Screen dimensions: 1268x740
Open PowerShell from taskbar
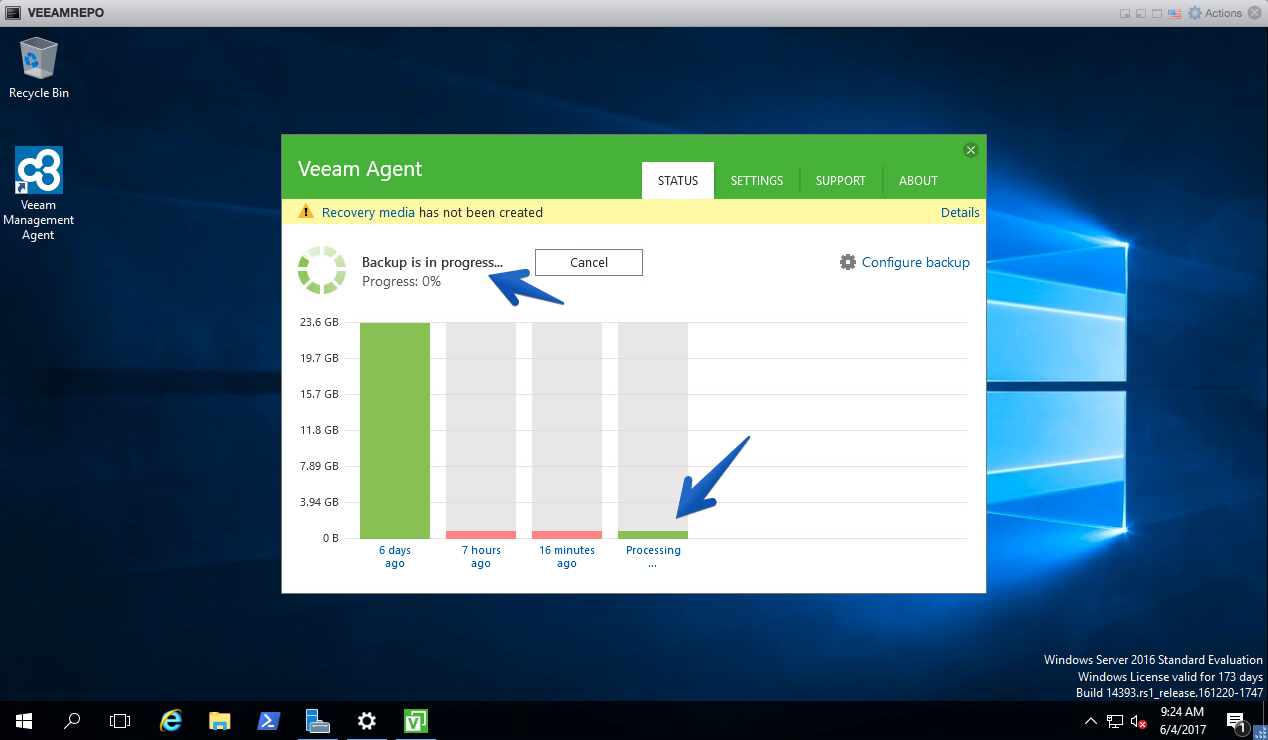pyautogui.click(x=270, y=720)
